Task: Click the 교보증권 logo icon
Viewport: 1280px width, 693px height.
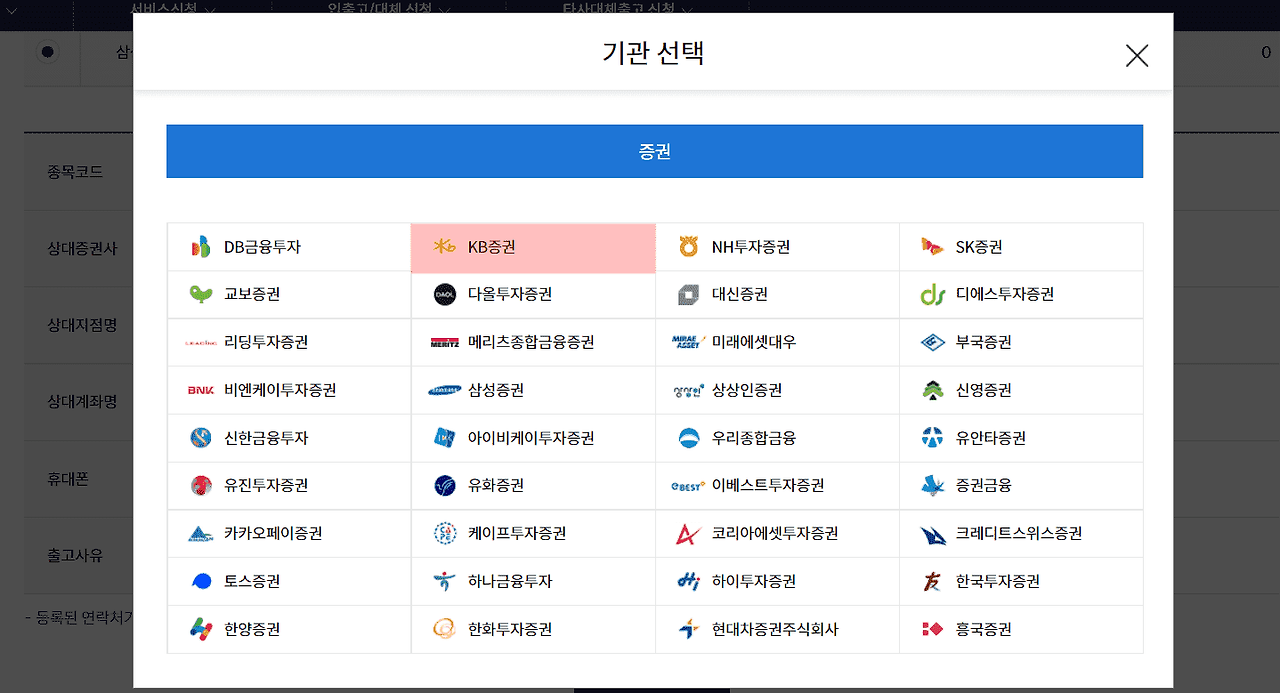Action: 201,295
